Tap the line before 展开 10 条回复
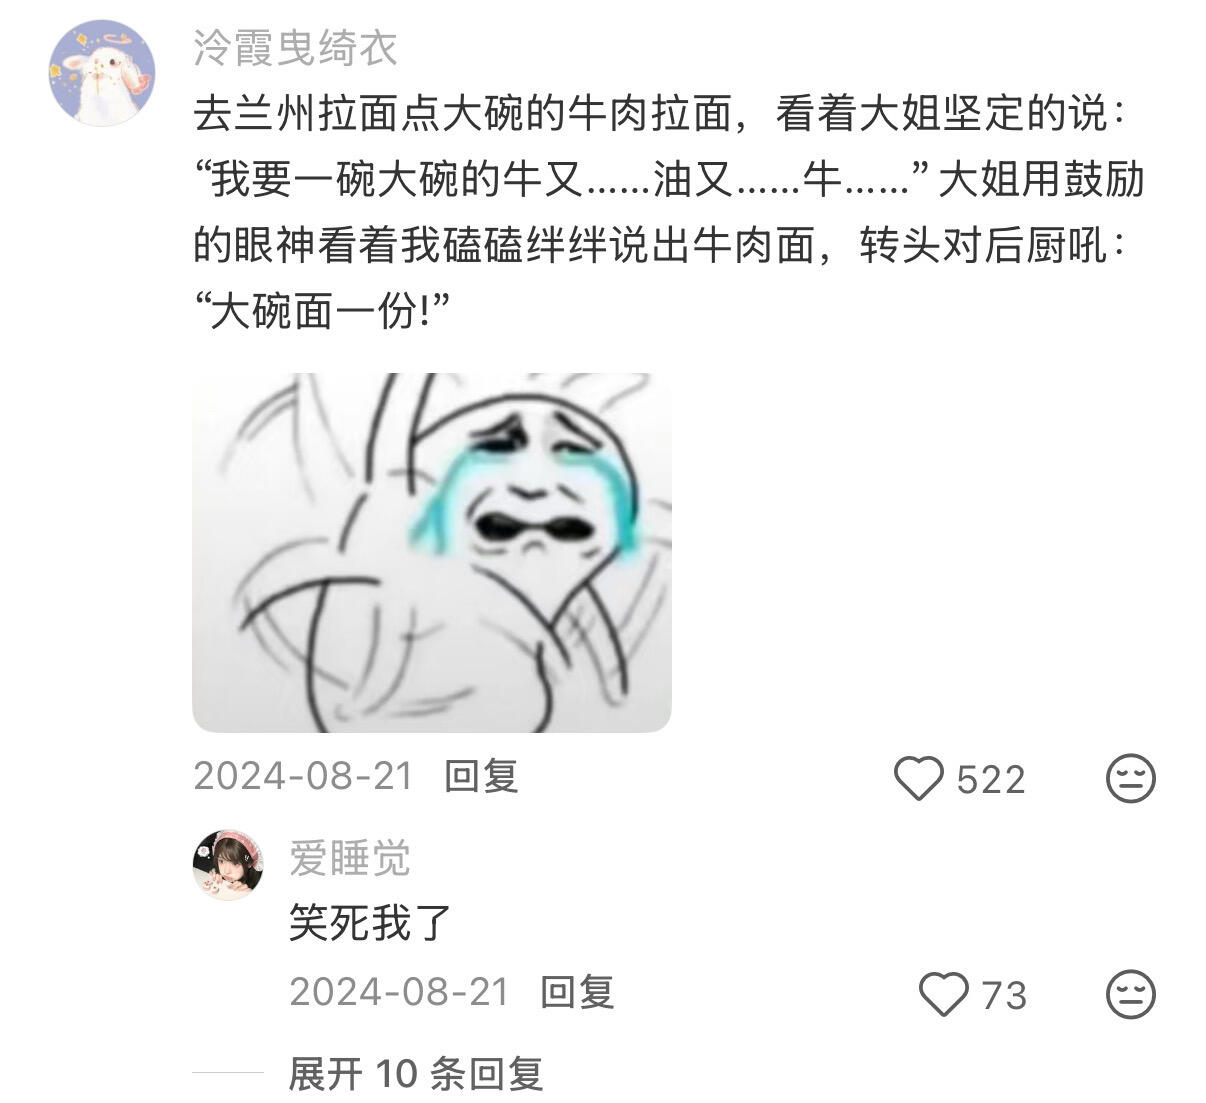Image resolution: width=1206 pixels, height=1103 pixels. click(x=227, y=1074)
